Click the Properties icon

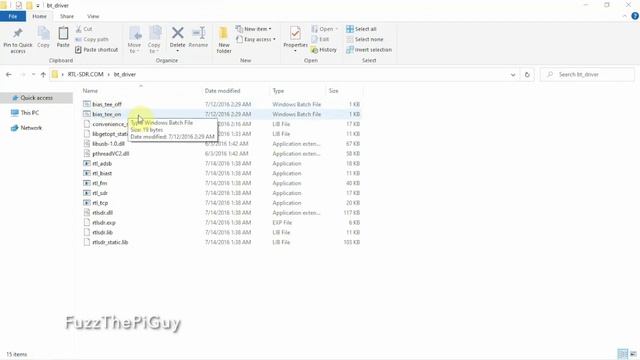(295, 33)
